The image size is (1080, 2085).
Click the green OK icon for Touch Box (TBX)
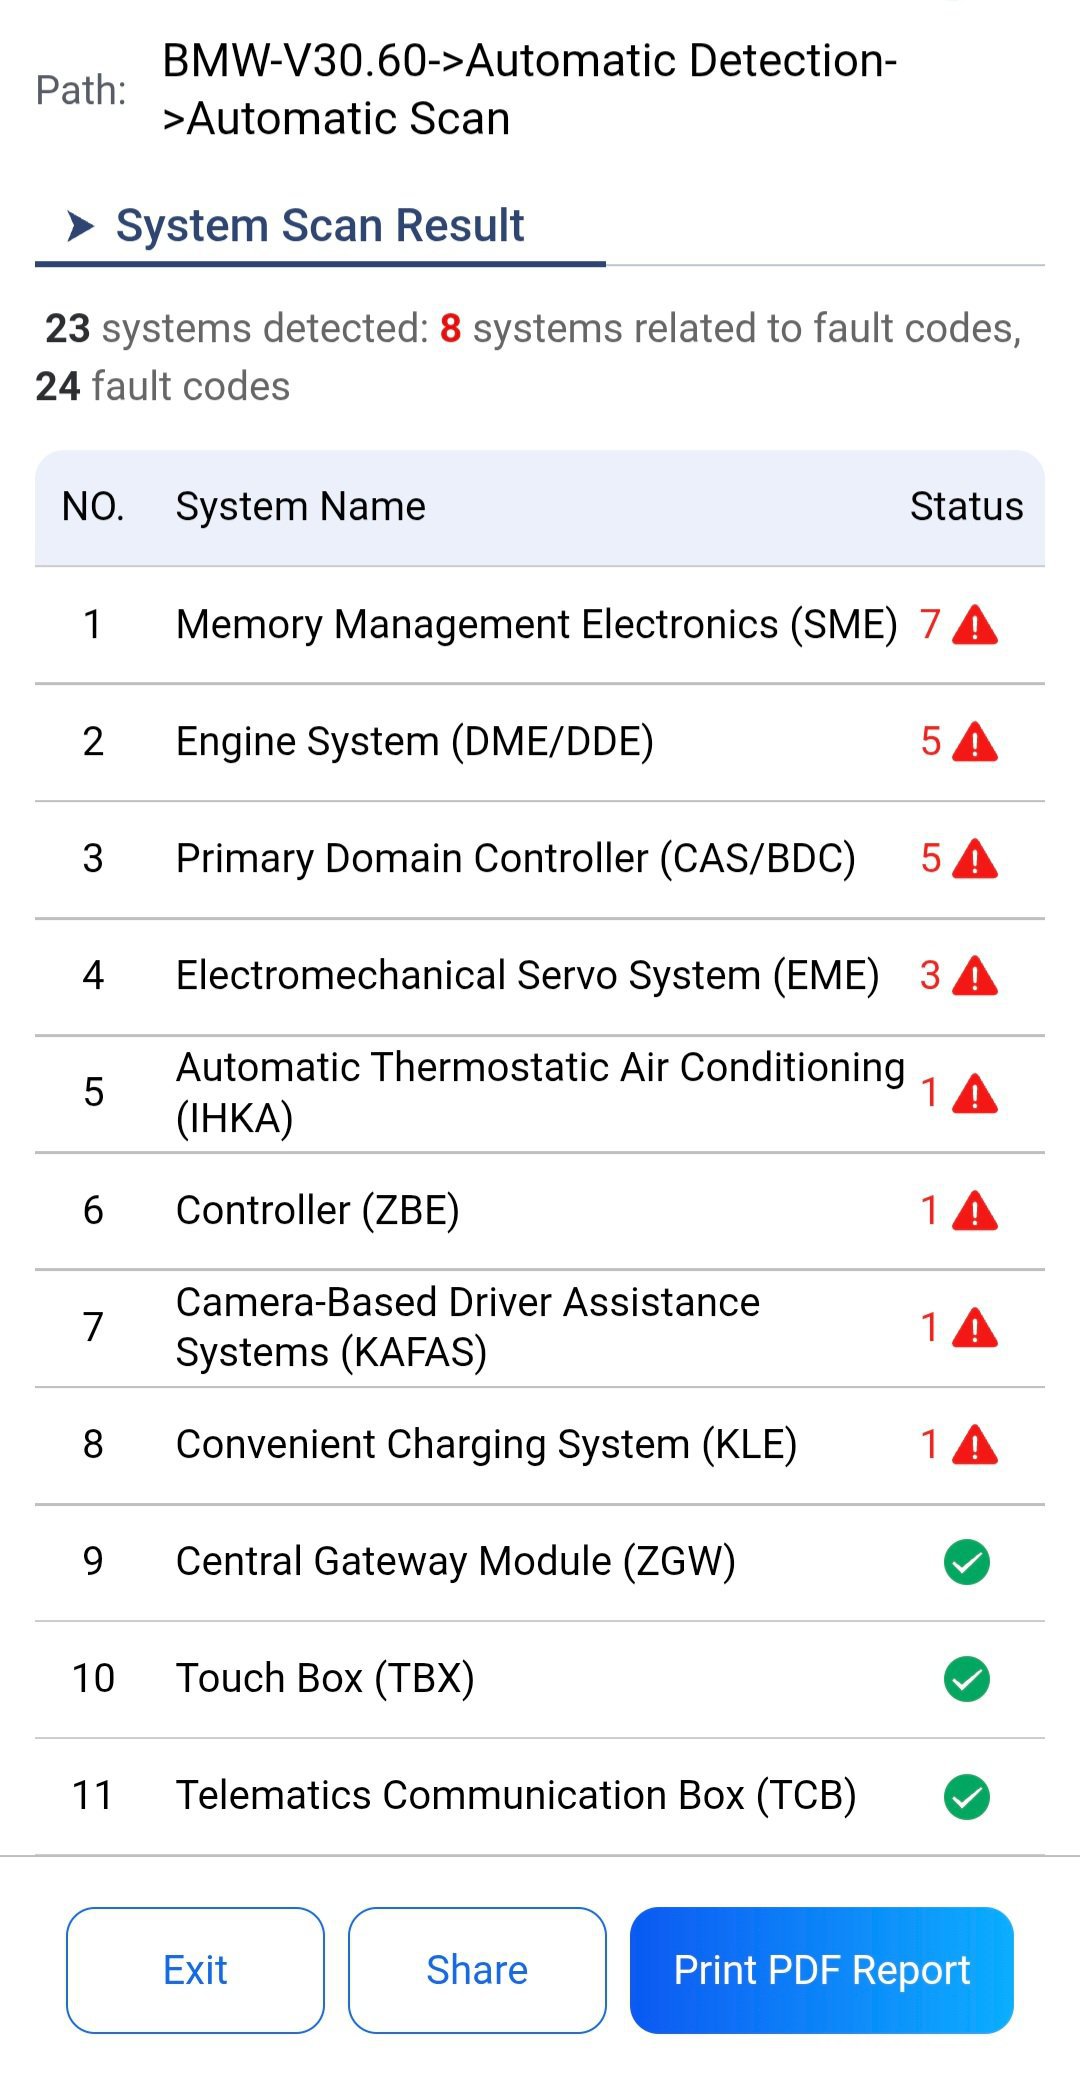[967, 1679]
